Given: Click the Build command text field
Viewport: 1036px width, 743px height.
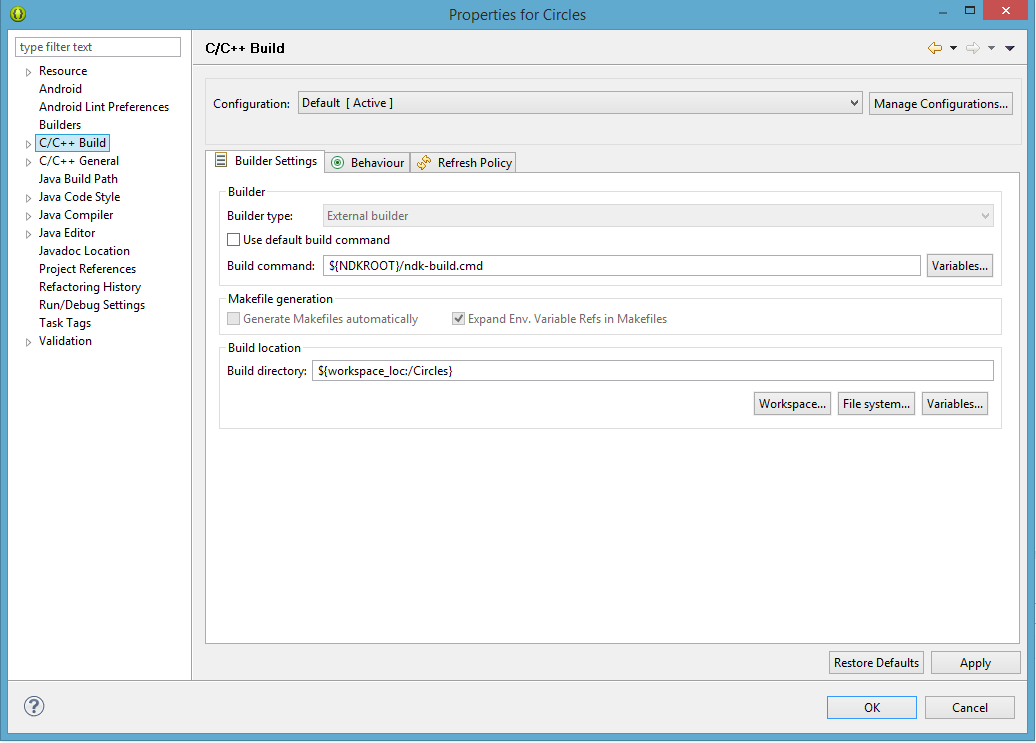Looking at the screenshot, I should tap(621, 266).
